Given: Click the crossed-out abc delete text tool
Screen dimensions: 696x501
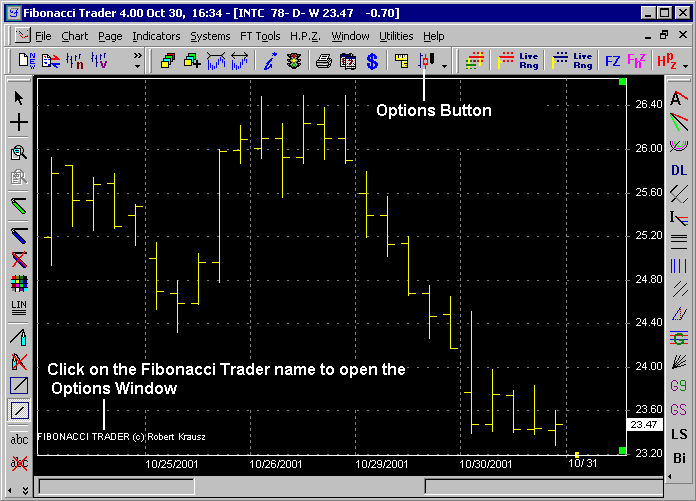Looking at the screenshot, I should click(x=19, y=464).
